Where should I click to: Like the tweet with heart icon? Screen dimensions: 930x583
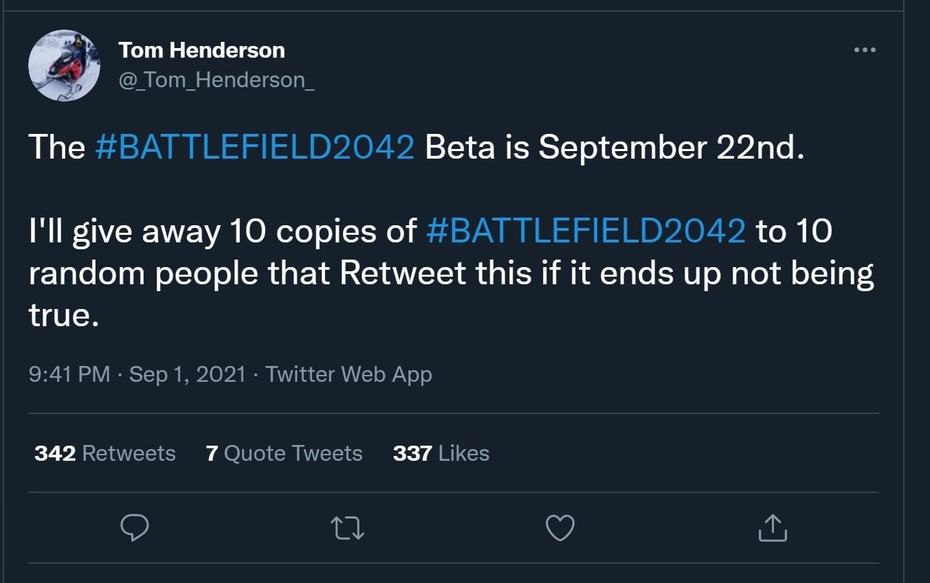point(561,528)
